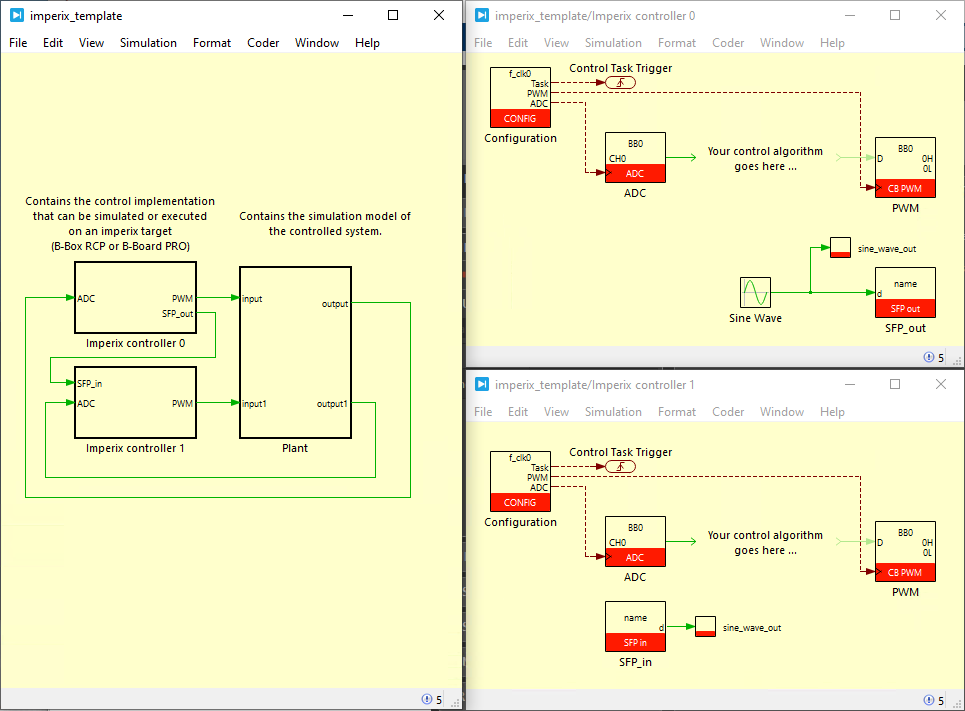Select the Sine Wave source block
The height and width of the screenshot is (711, 965).
[755, 292]
